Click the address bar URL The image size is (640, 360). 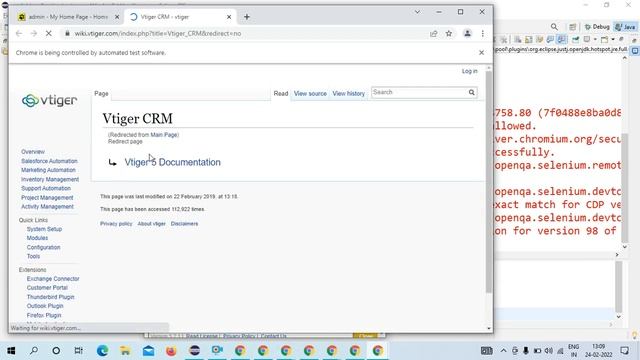pyautogui.click(x=158, y=33)
